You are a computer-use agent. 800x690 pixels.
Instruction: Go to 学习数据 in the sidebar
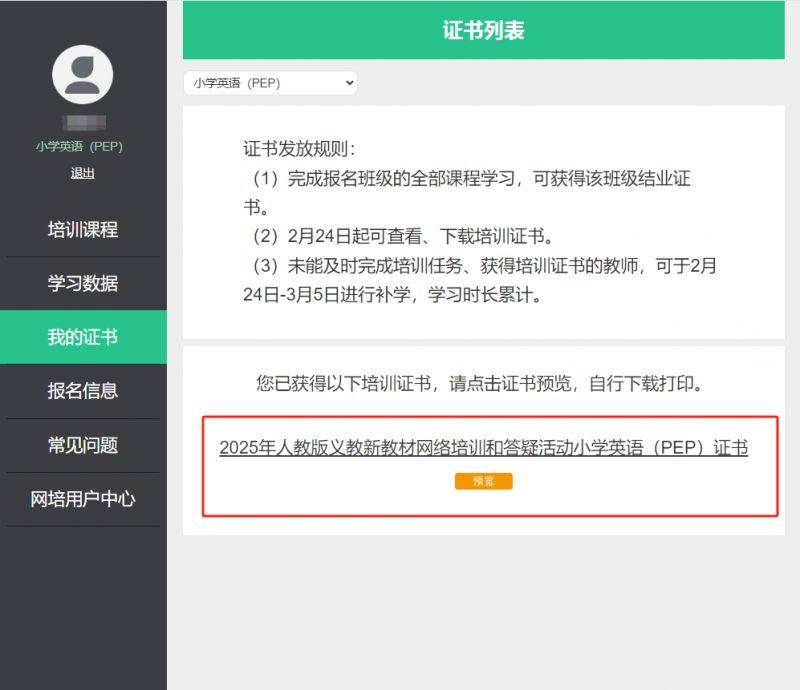pos(83,283)
